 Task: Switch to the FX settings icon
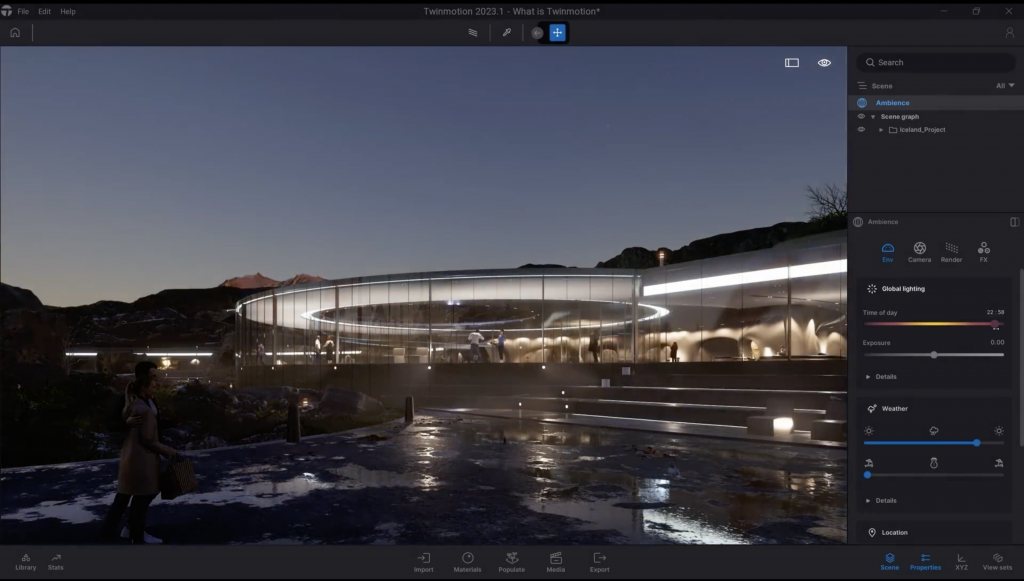click(983, 250)
